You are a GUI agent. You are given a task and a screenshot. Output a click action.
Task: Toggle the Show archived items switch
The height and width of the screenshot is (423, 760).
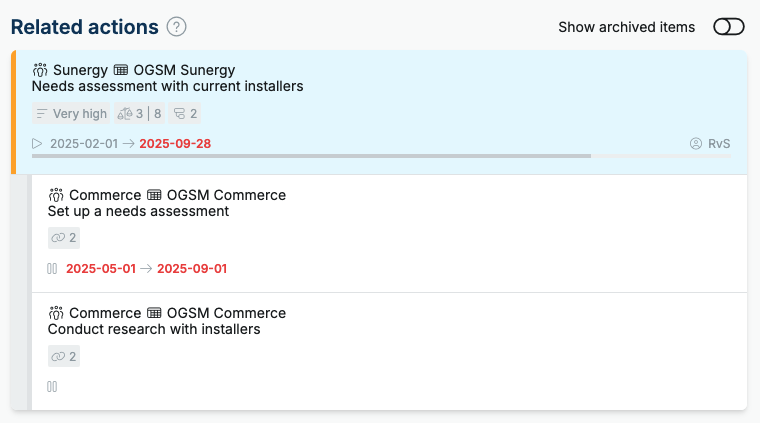728,27
